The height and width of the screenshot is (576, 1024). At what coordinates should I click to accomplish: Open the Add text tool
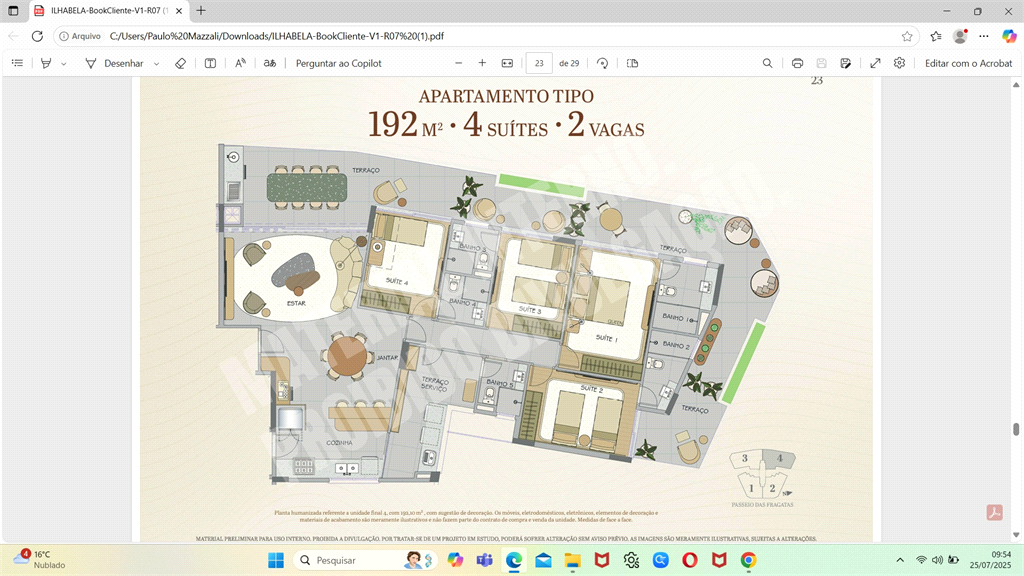tap(211, 62)
